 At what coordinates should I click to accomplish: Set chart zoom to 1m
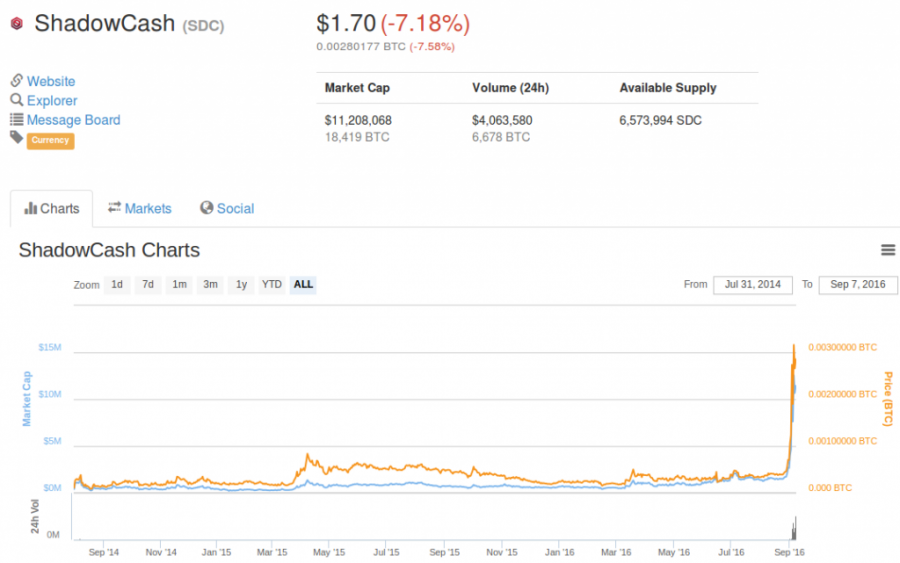coord(180,285)
